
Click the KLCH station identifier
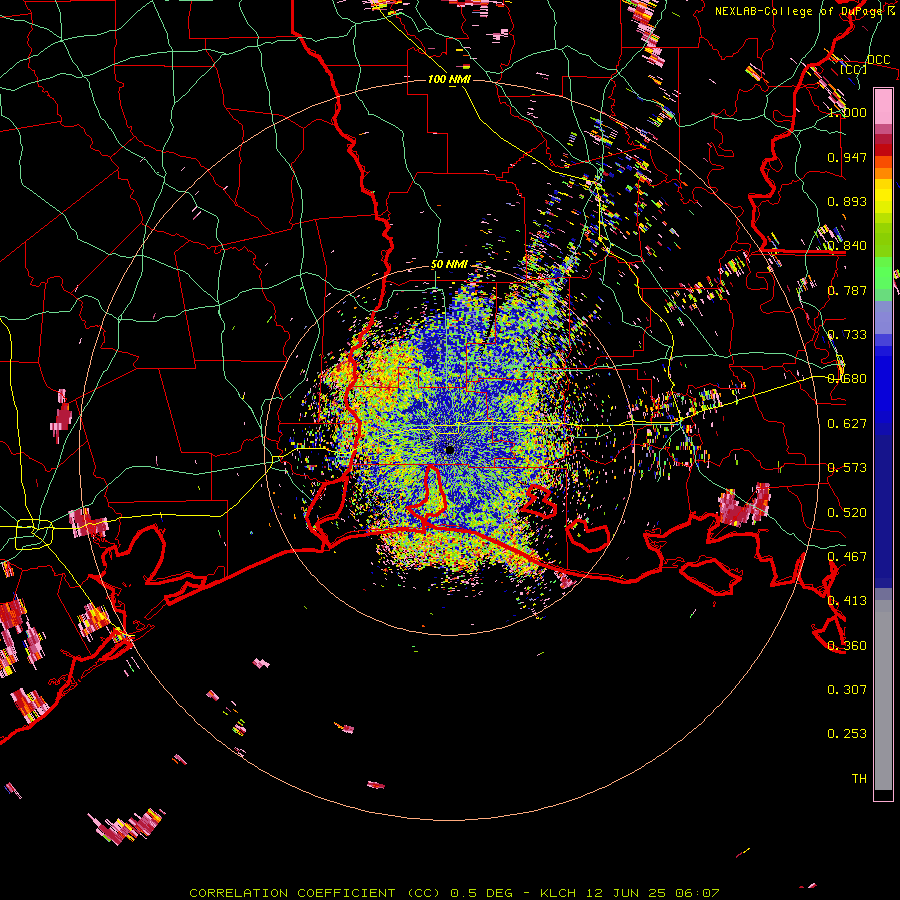(558, 893)
